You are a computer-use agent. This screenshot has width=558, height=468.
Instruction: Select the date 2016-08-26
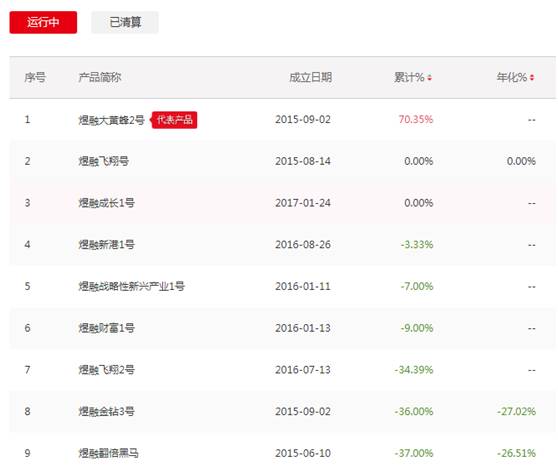click(x=303, y=245)
